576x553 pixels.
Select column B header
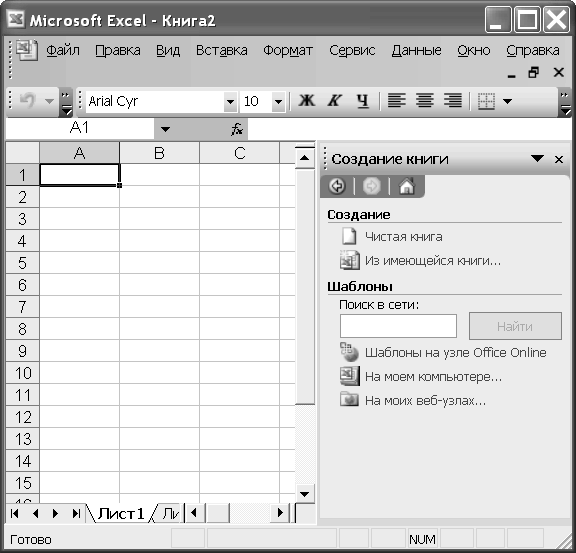159,153
